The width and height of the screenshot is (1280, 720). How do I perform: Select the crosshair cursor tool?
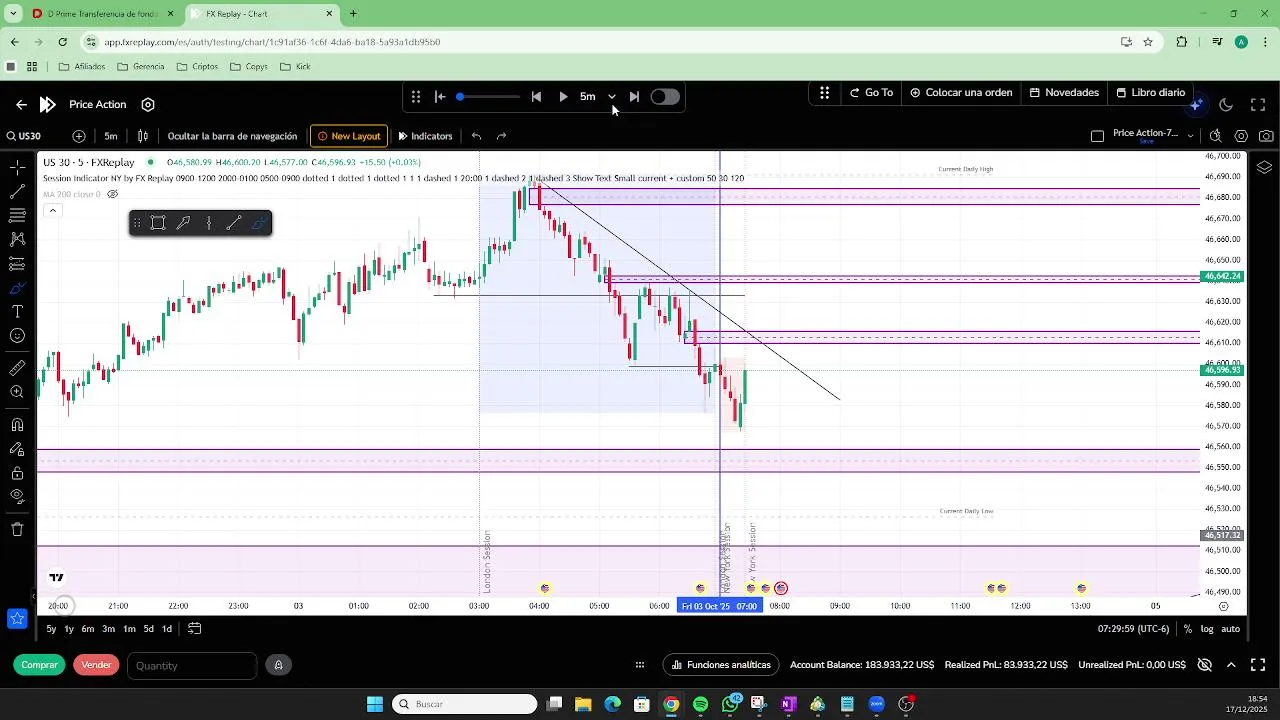point(17,167)
